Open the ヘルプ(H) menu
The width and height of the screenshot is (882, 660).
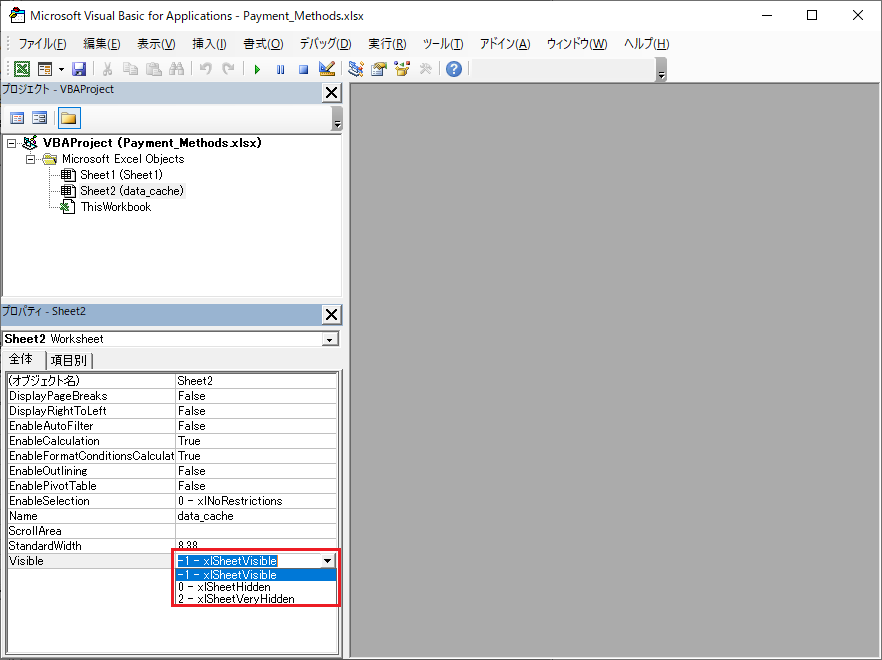(x=646, y=44)
